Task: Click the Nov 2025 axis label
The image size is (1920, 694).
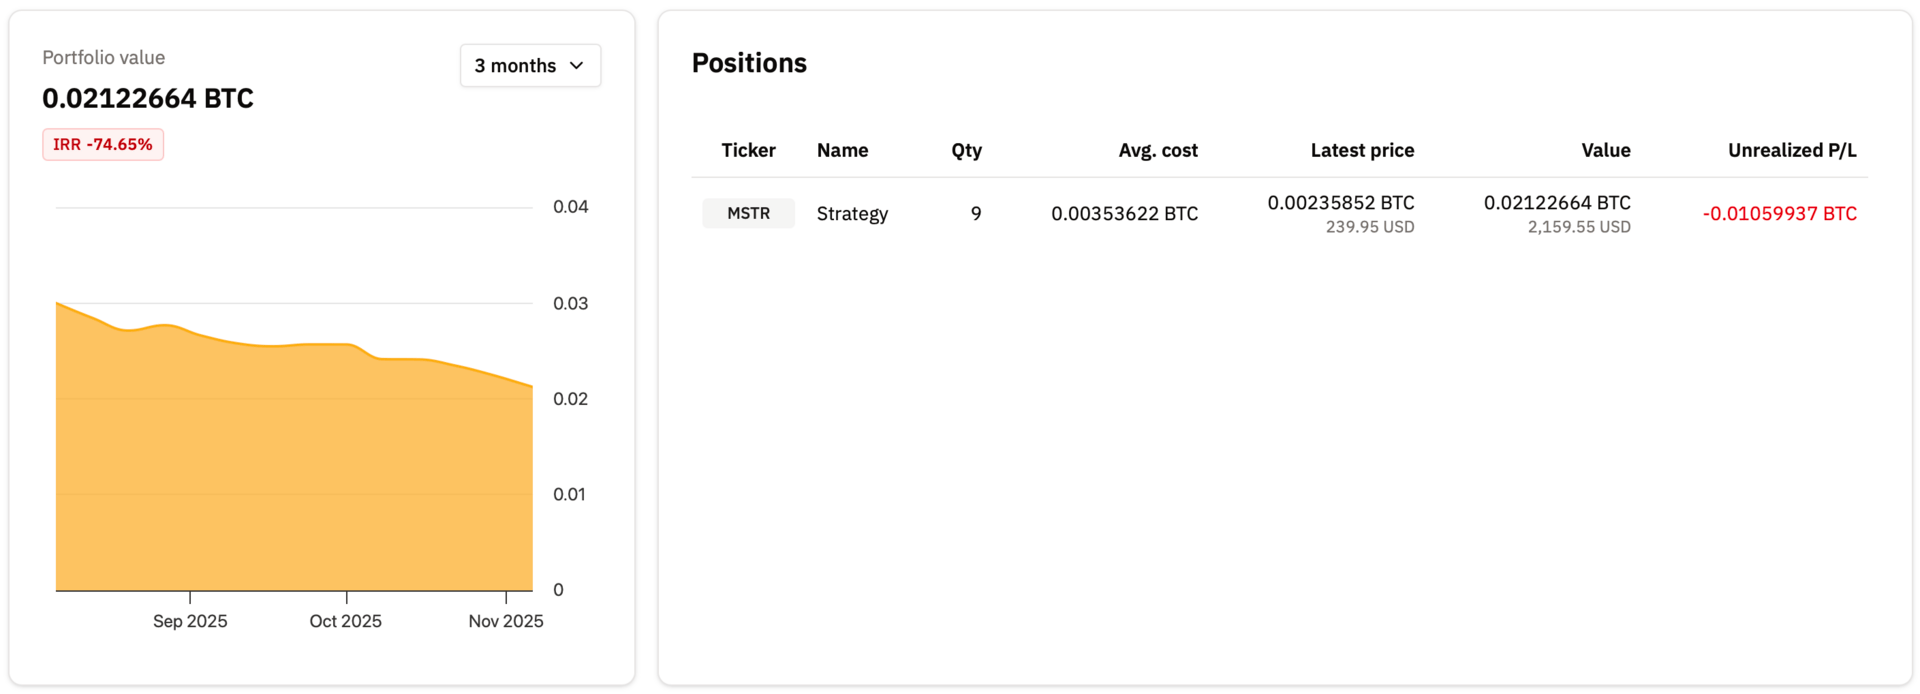Action: point(506,621)
